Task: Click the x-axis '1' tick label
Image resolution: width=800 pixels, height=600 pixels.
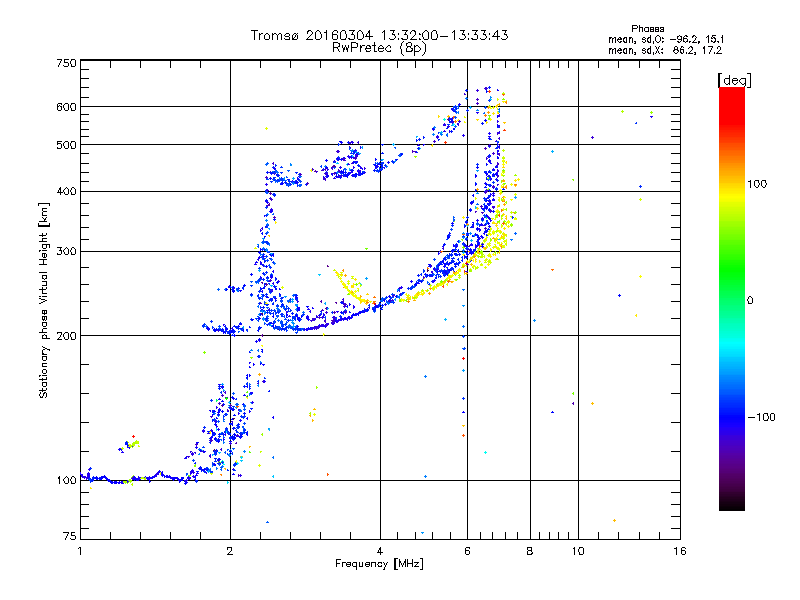Action: pos(80,551)
